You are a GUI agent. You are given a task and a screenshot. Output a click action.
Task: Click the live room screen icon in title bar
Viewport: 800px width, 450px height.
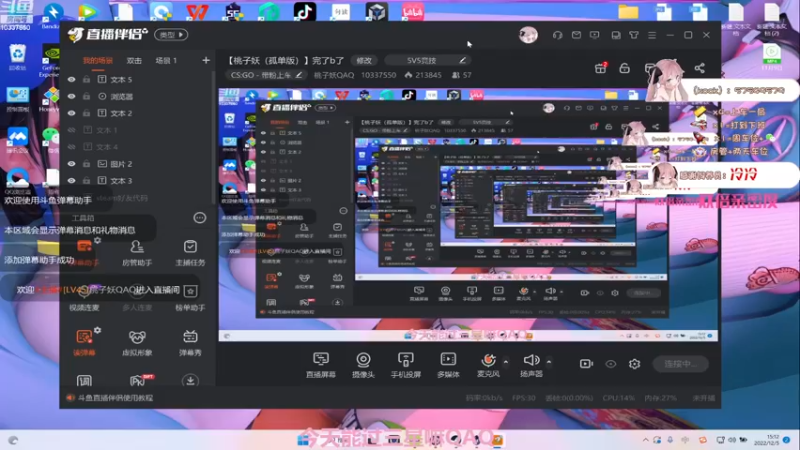pyautogui.click(x=594, y=35)
